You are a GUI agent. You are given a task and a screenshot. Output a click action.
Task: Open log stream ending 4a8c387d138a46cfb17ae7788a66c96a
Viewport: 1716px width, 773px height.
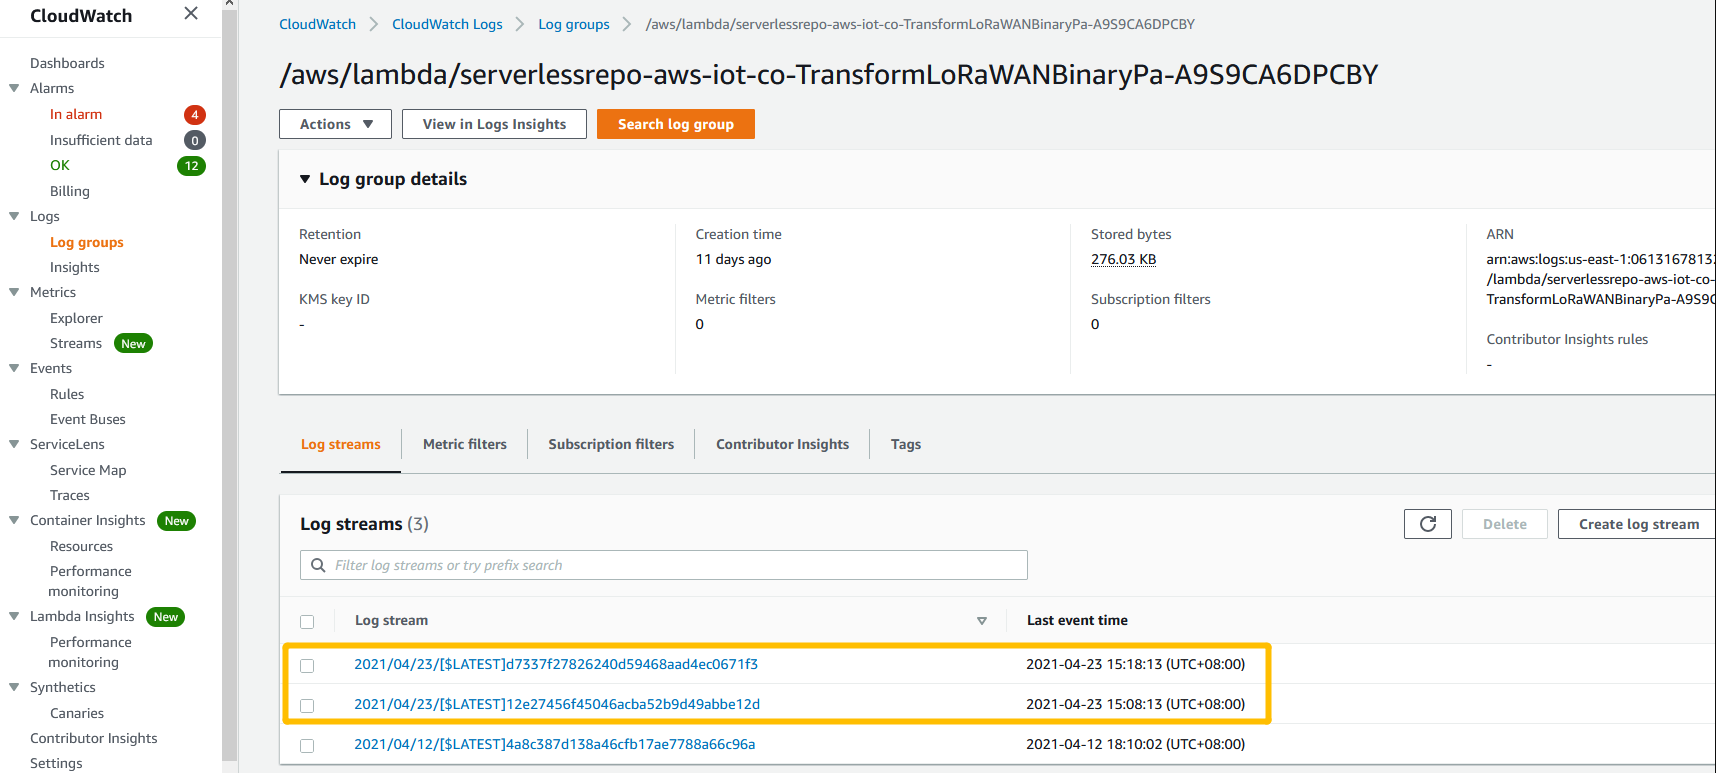click(x=555, y=744)
